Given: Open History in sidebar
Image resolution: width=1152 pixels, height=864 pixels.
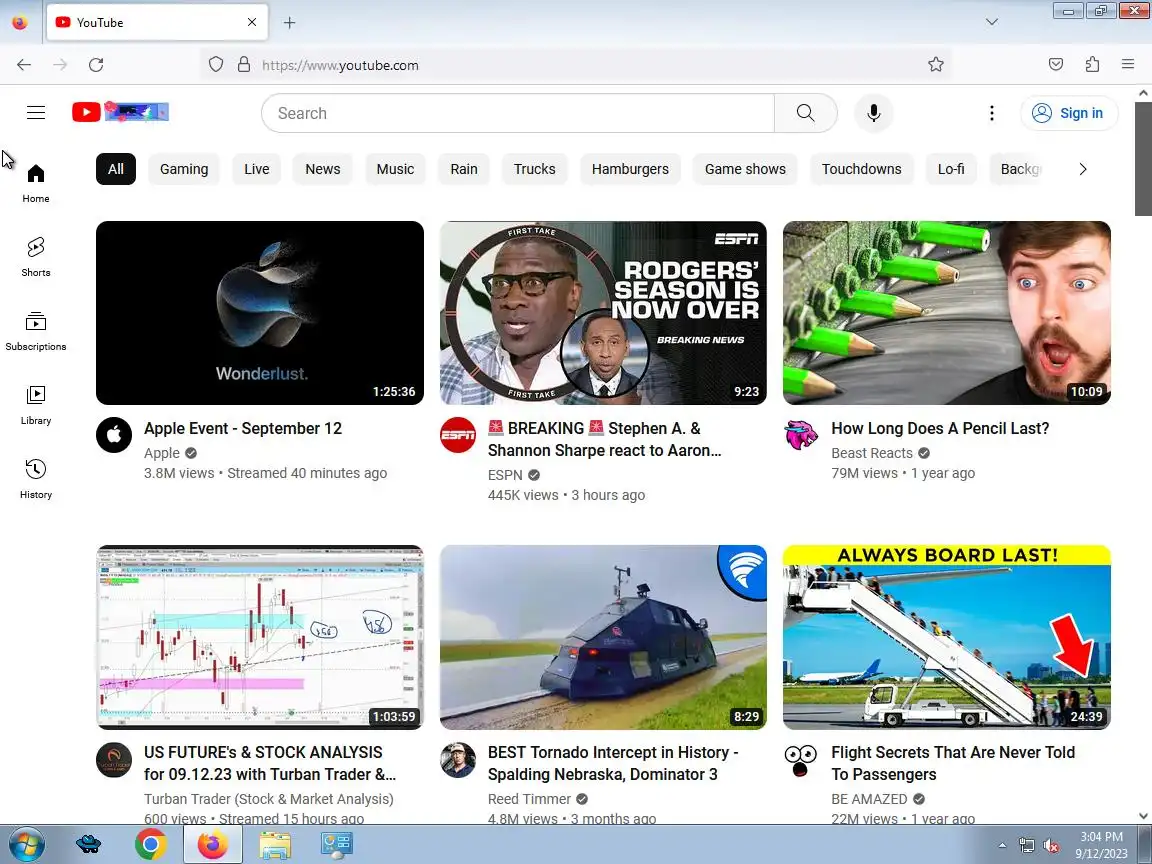Looking at the screenshot, I should [35, 480].
